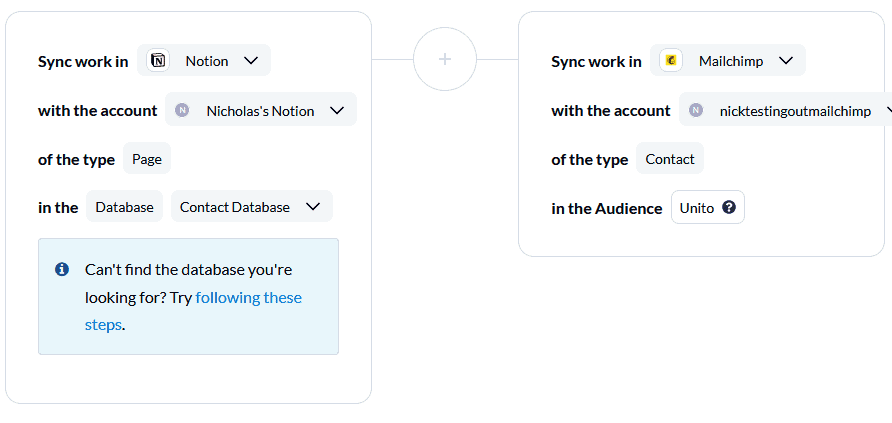Open the Mailchimp tool dropdown
892x423 pixels.
coord(728,60)
